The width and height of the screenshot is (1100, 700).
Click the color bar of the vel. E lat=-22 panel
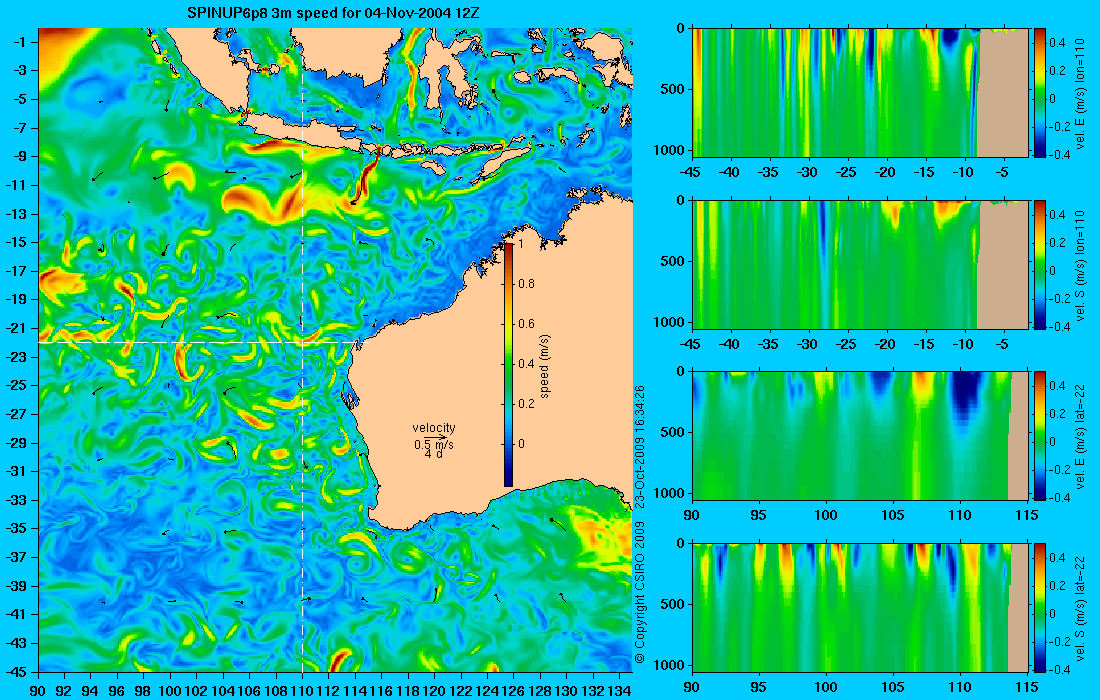[1039, 436]
